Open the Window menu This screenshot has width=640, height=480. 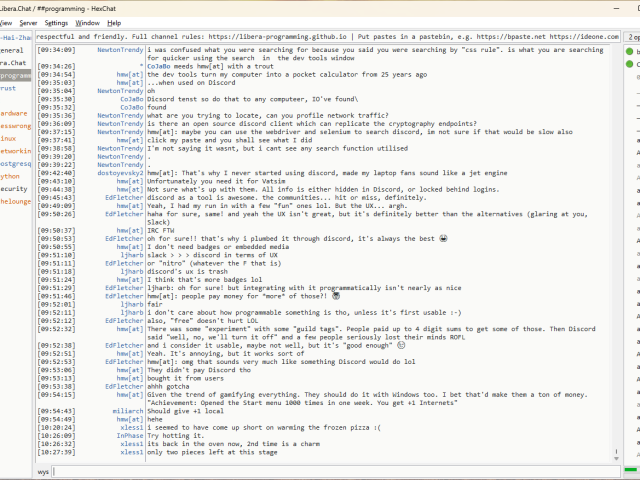point(87,22)
